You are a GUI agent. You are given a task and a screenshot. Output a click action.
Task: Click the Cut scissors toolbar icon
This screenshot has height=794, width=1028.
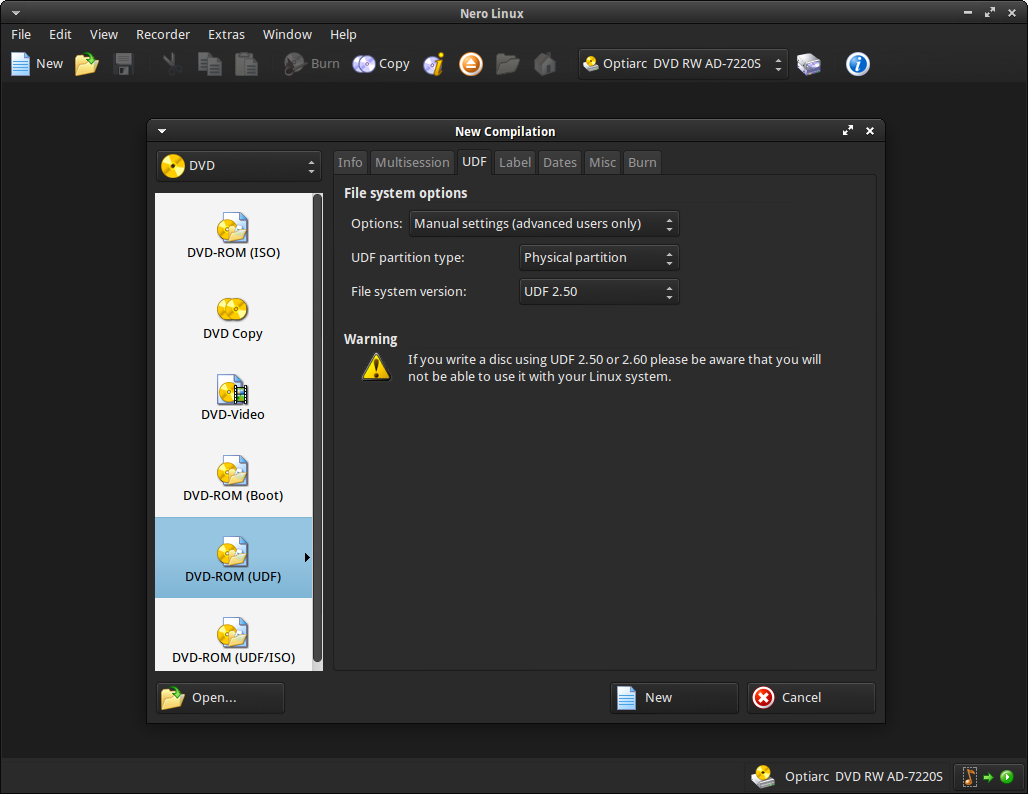pyautogui.click(x=172, y=64)
